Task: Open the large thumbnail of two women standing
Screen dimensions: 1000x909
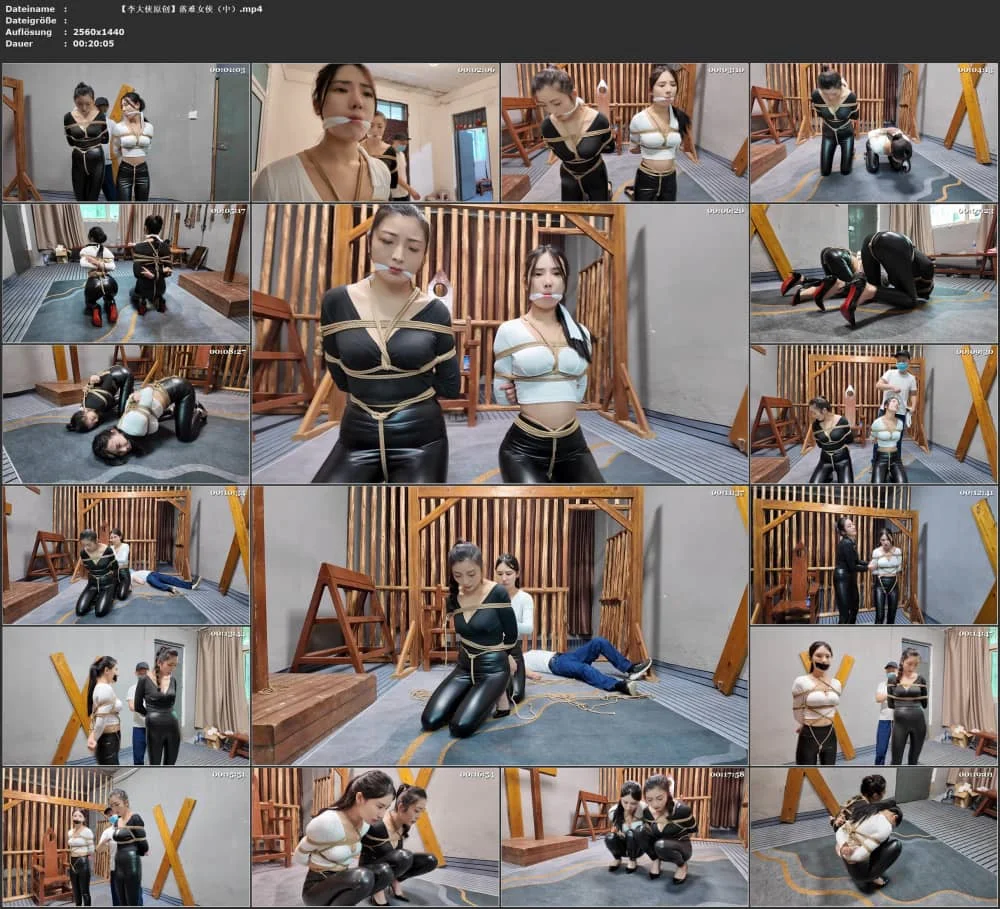Action: point(499,344)
